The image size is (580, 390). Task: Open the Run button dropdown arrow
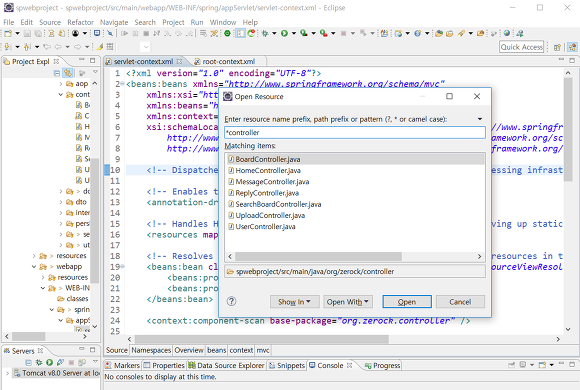click(294, 33)
